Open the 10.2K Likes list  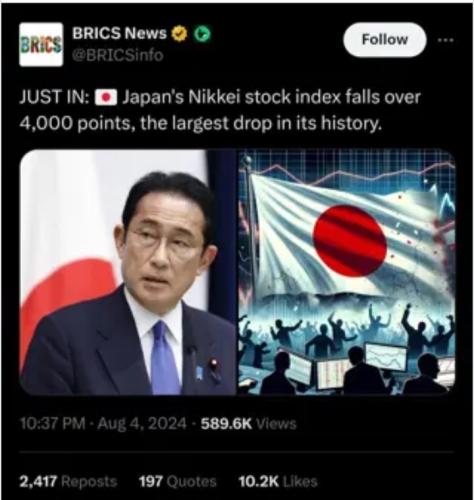[278, 481]
